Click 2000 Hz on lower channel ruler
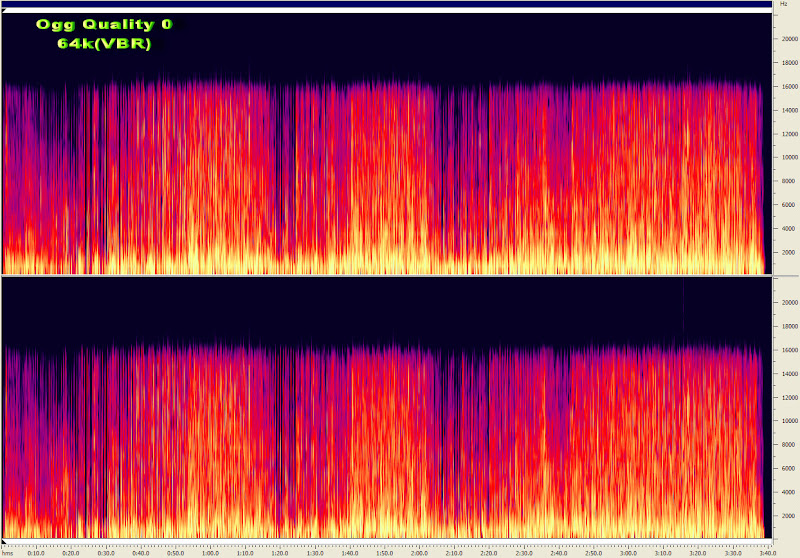Viewport: 800px width, 558px height. (x=788, y=515)
